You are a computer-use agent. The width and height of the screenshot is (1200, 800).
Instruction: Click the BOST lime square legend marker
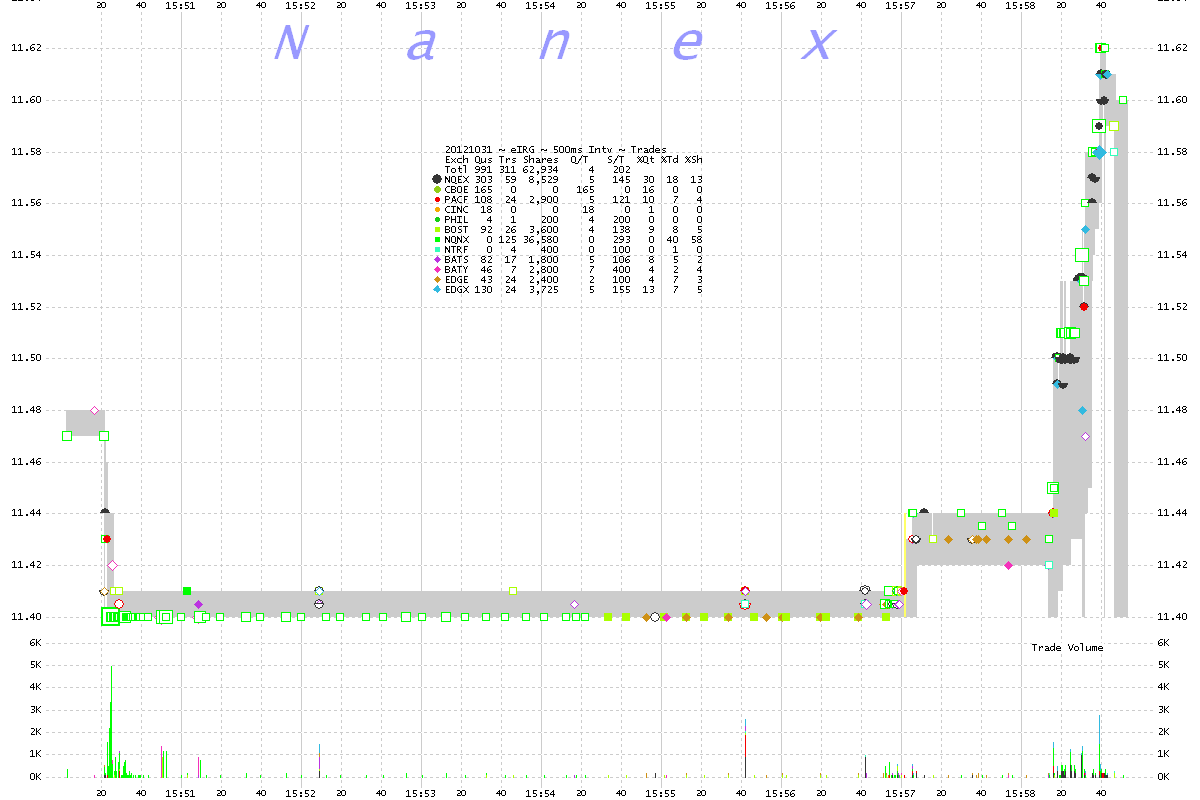click(x=437, y=229)
